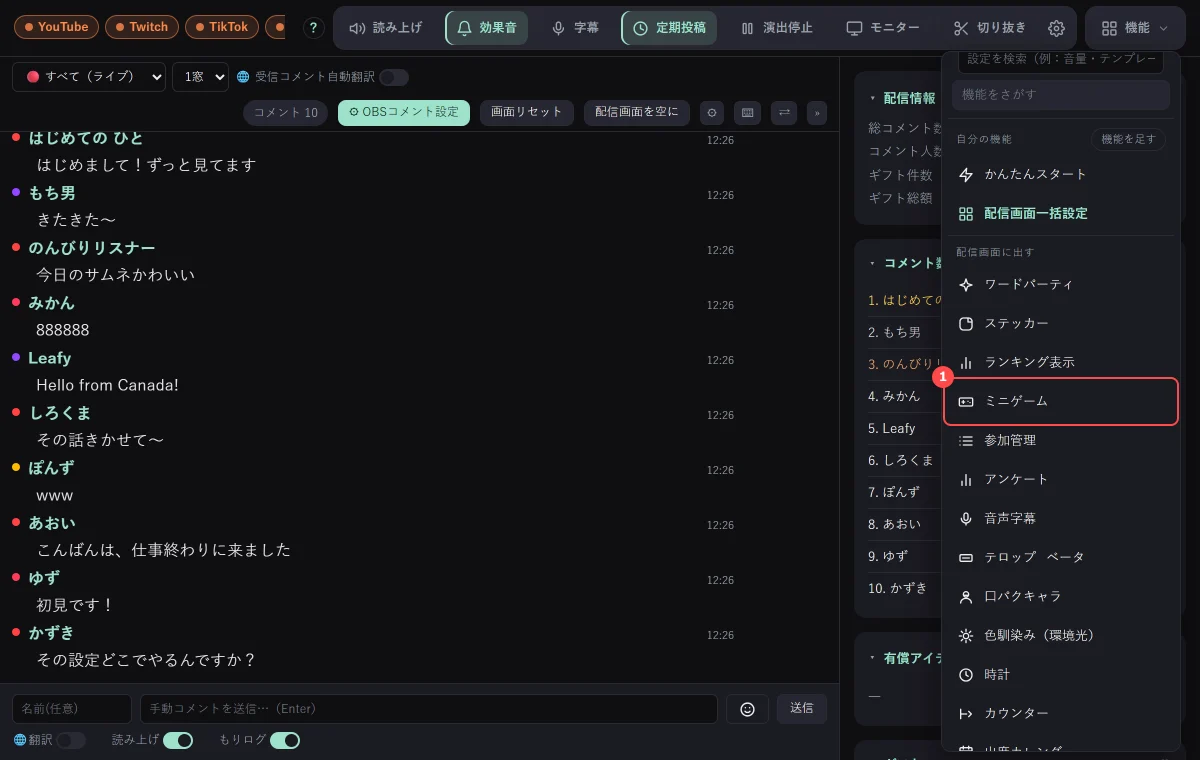Open the settings gear in top toolbar
Image resolution: width=1200 pixels, height=760 pixels.
pos(1056,28)
